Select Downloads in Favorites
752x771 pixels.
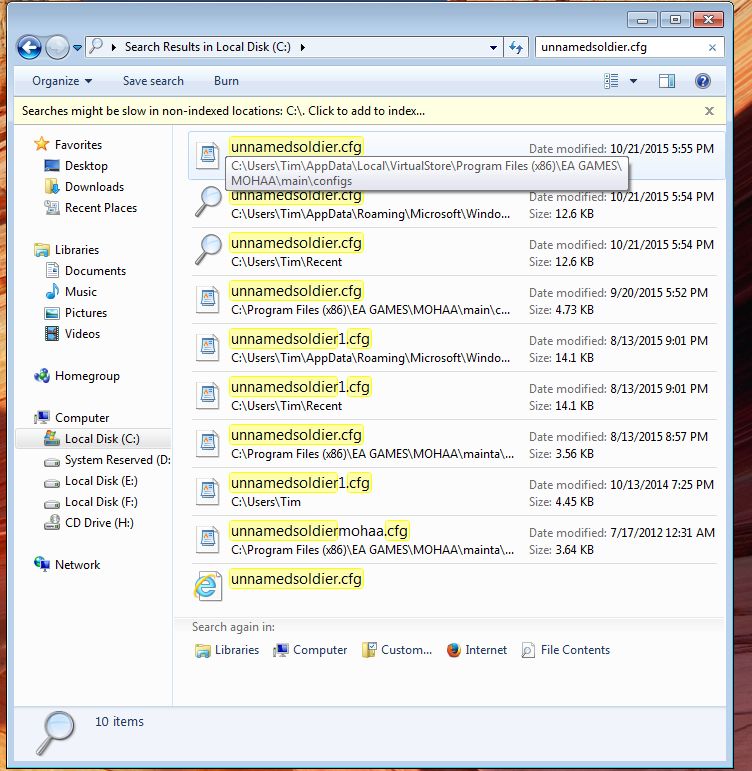pos(94,187)
